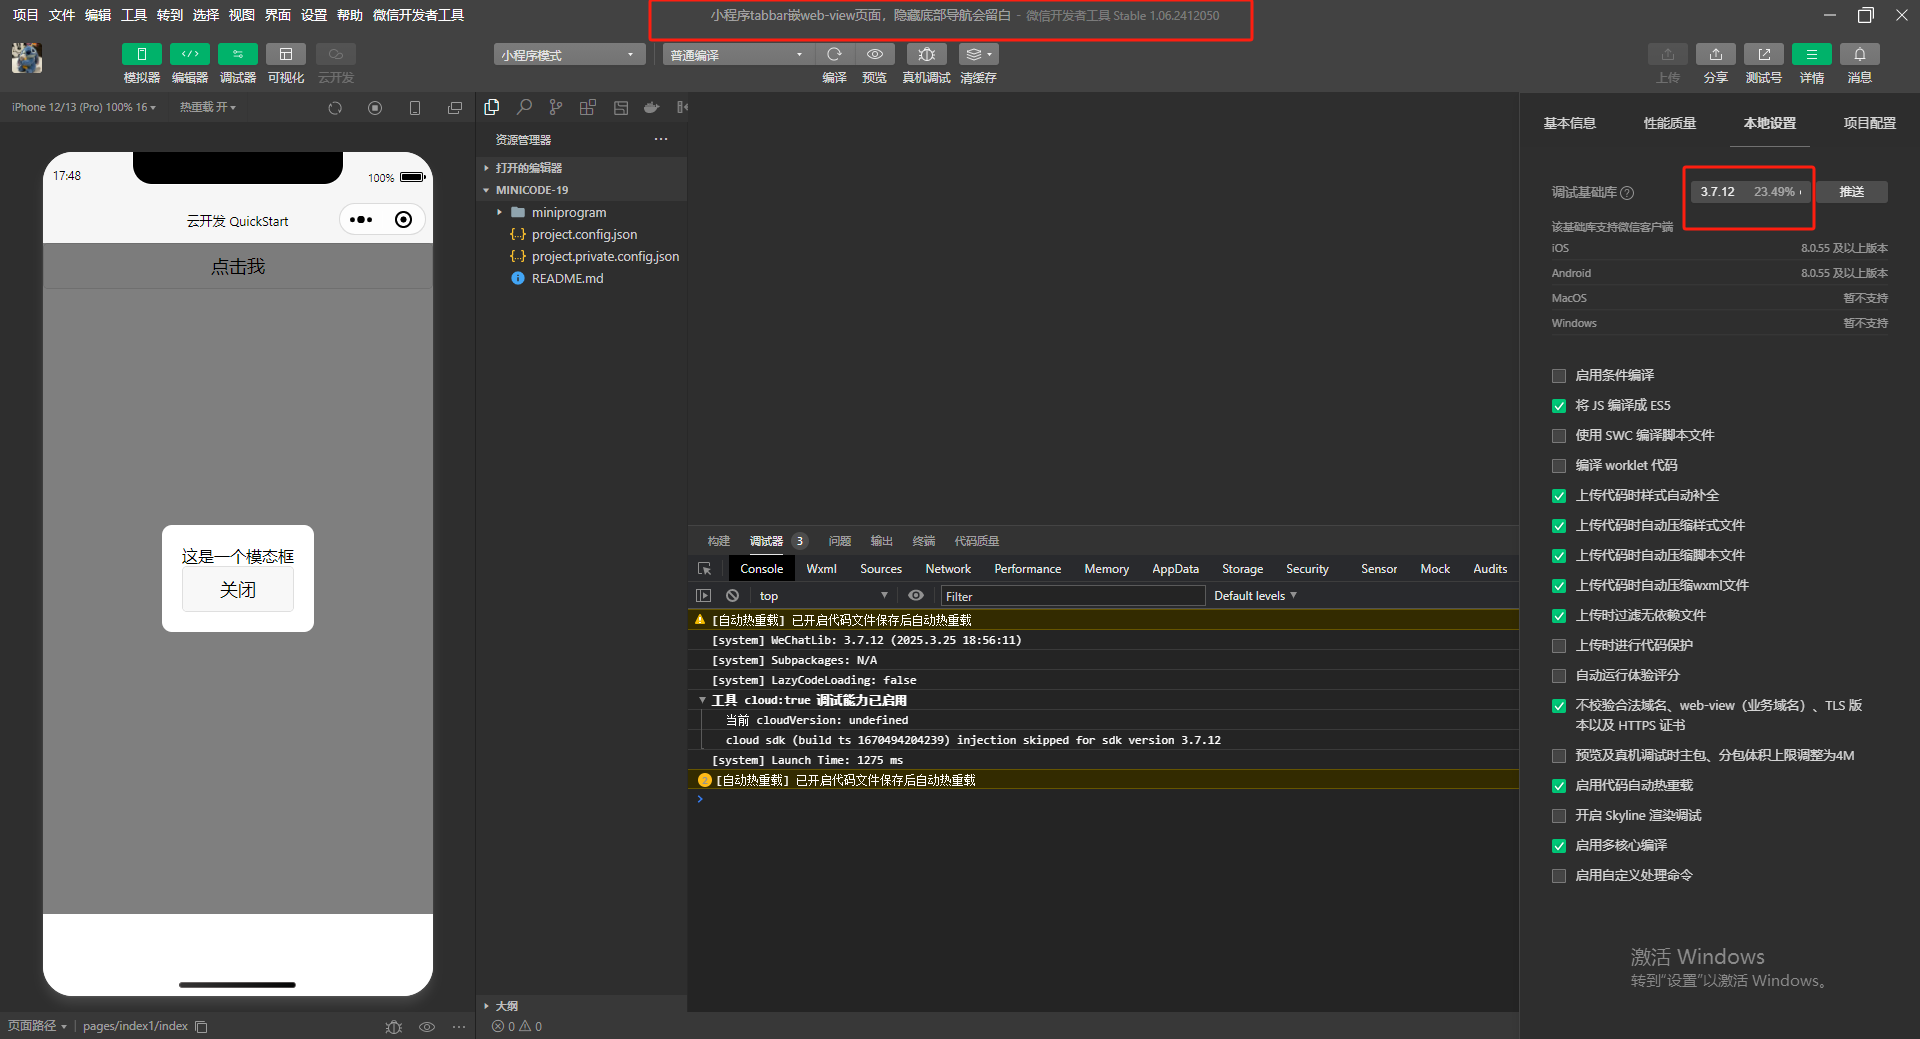Open the Visualization panel button
The width and height of the screenshot is (1920, 1039).
[x=285, y=54]
